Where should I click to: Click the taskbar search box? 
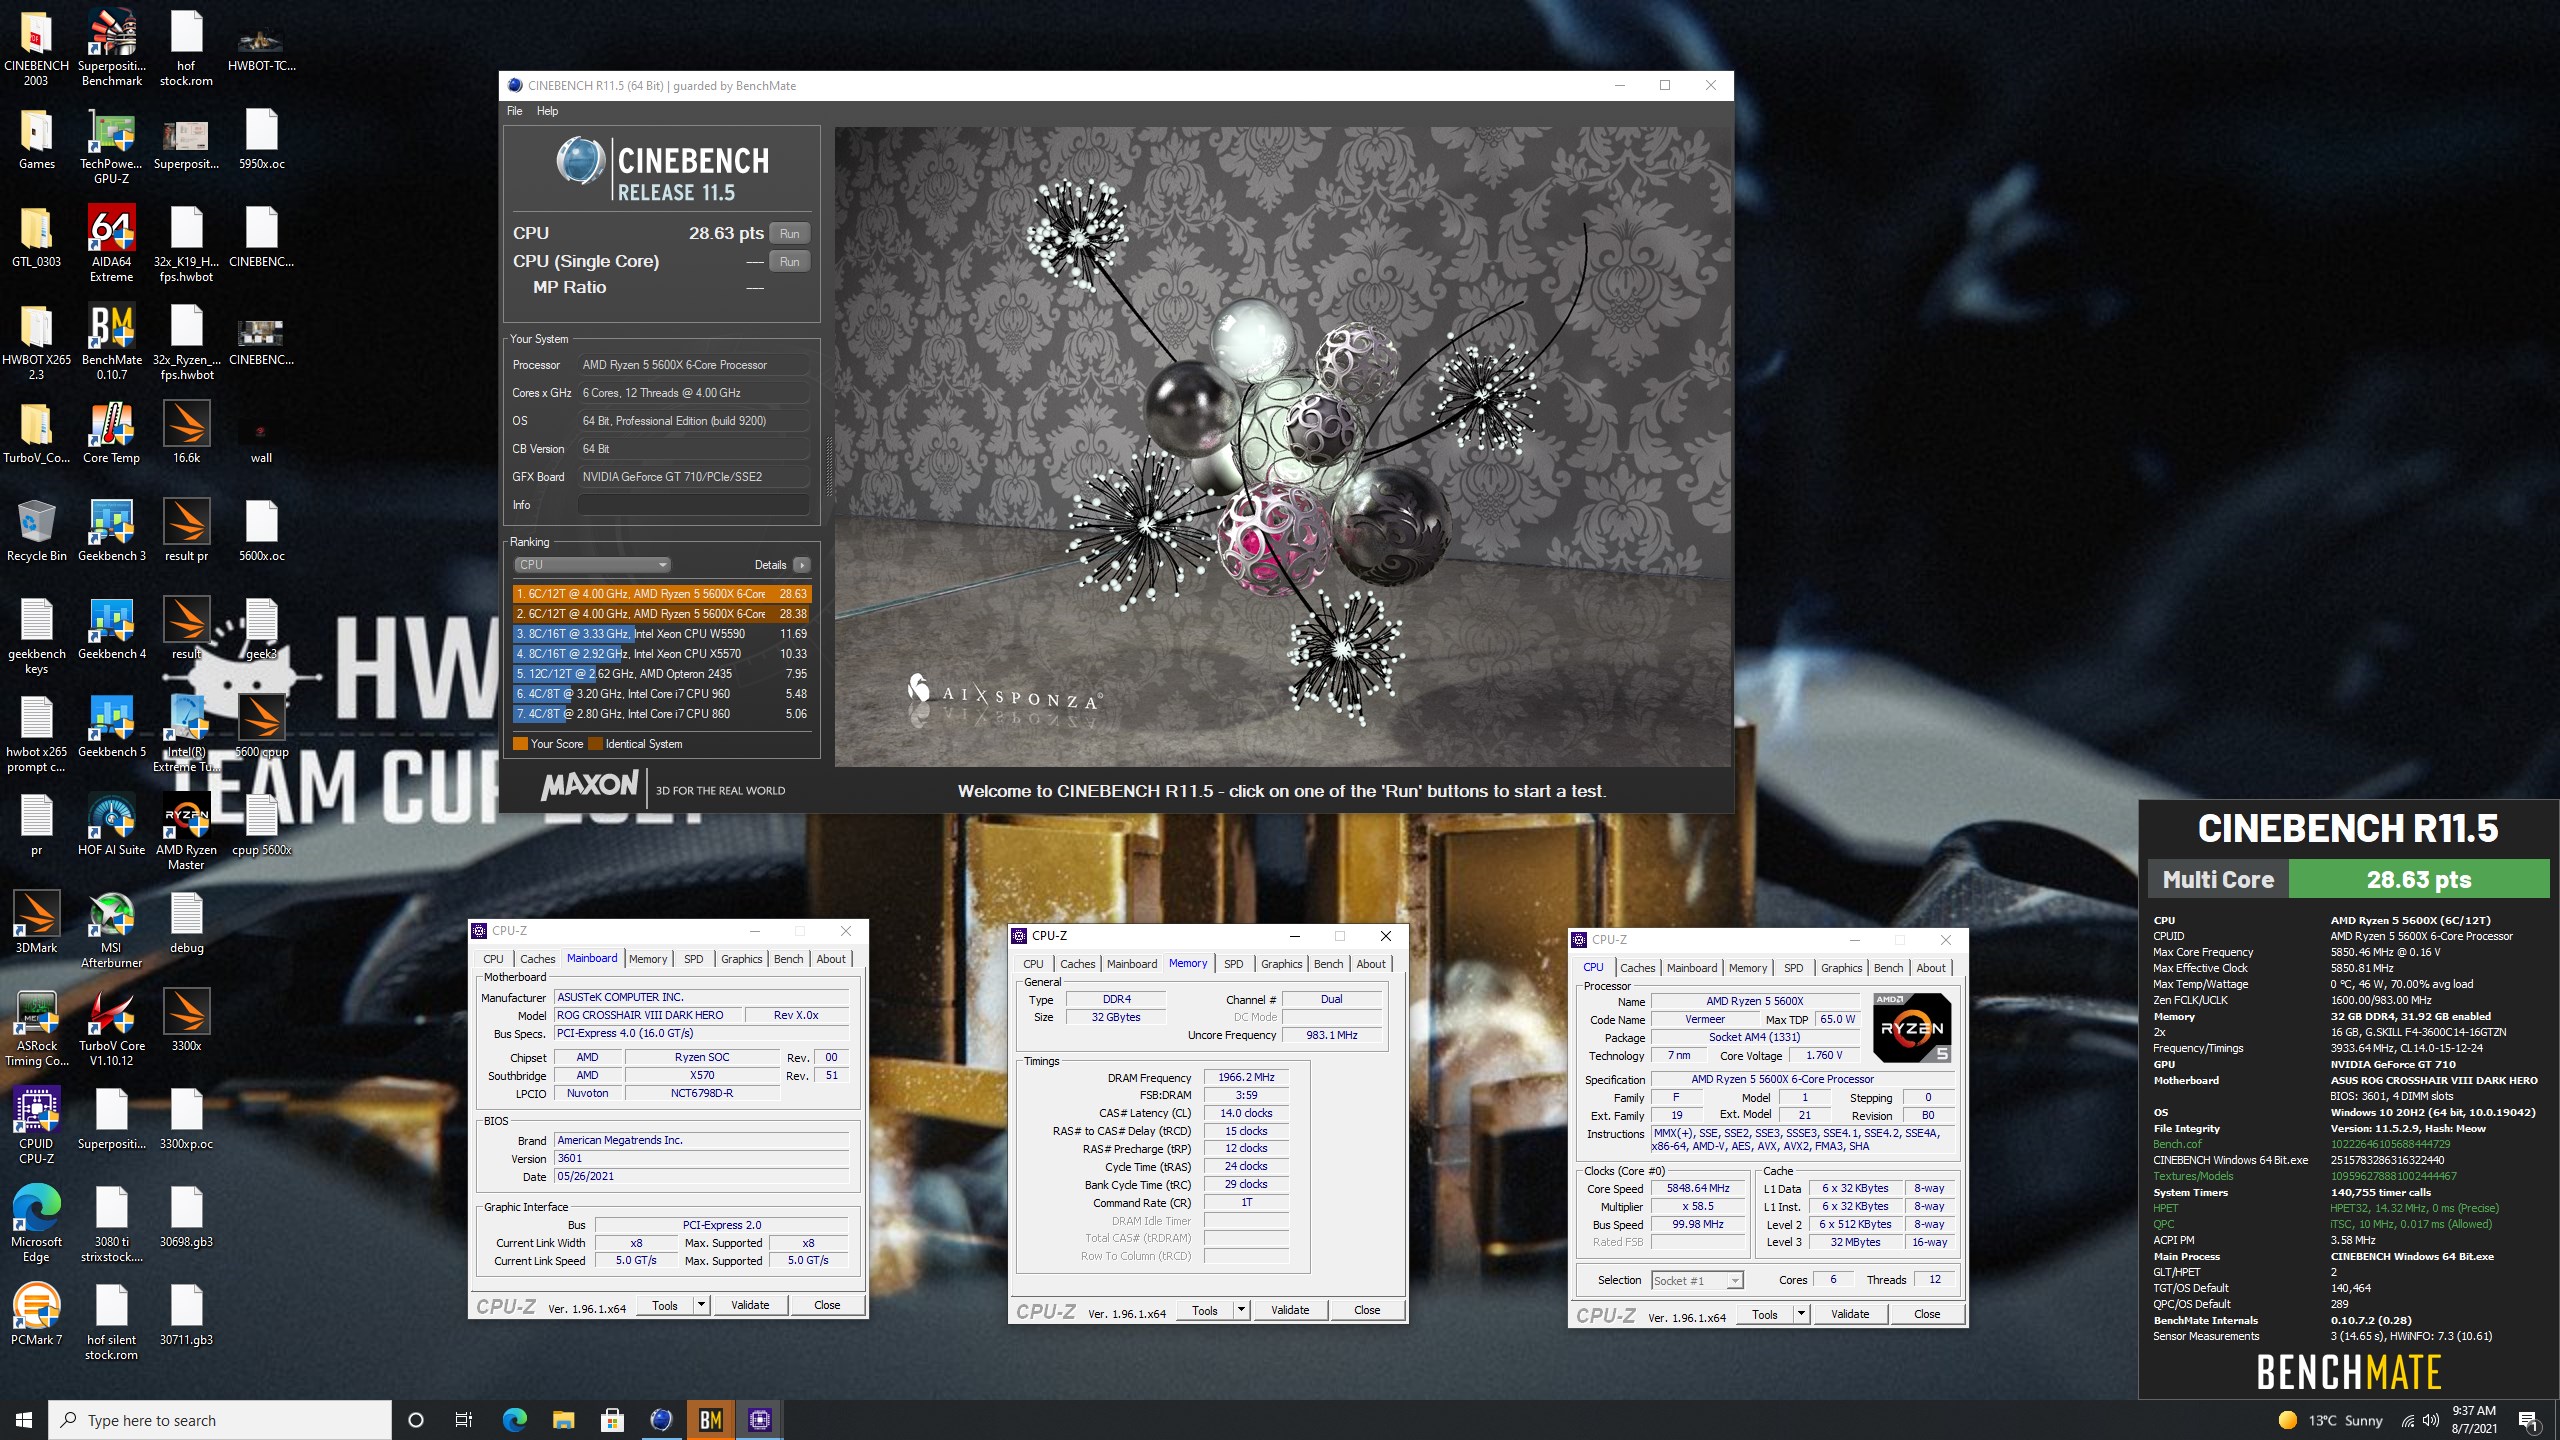[220, 1420]
